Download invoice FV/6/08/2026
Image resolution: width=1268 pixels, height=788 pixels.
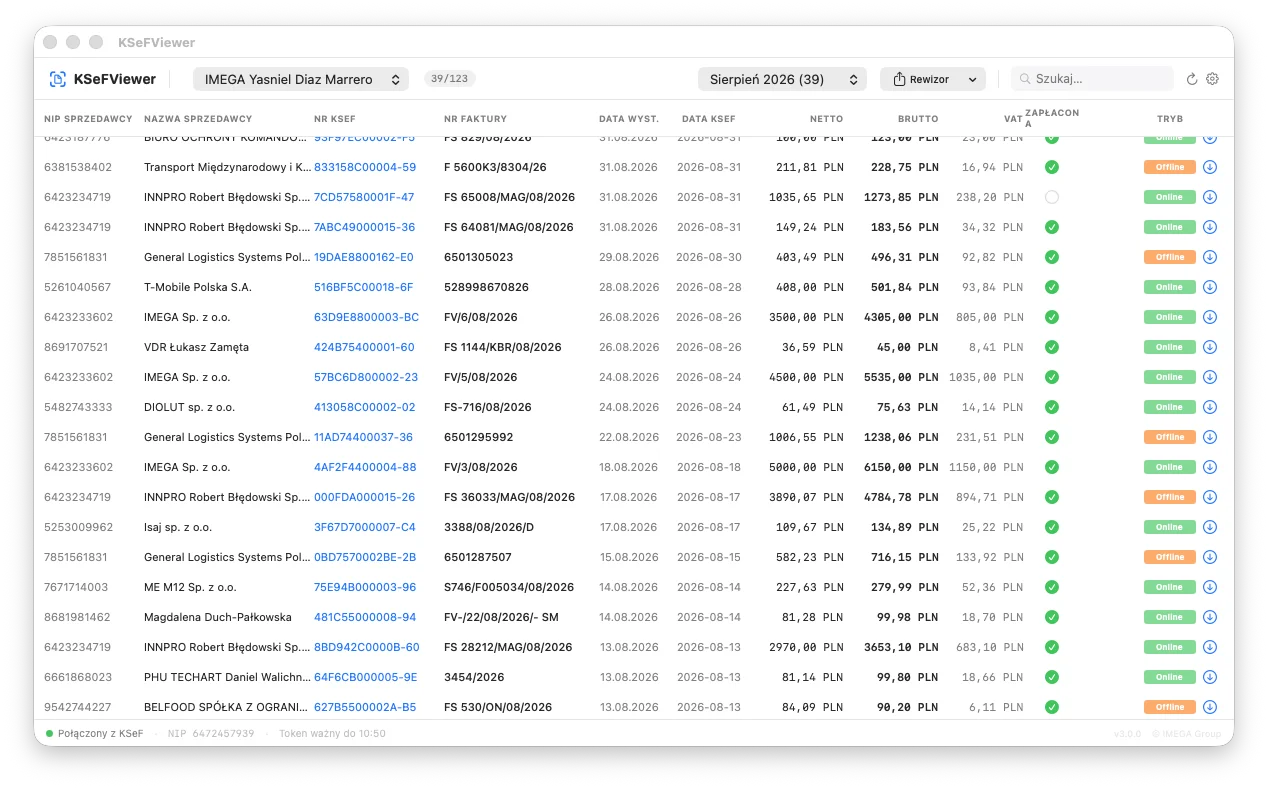pyautogui.click(x=1210, y=317)
